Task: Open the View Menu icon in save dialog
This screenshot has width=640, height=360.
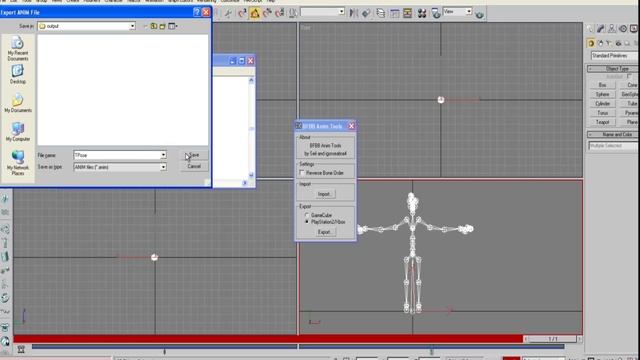Action: 173,26
